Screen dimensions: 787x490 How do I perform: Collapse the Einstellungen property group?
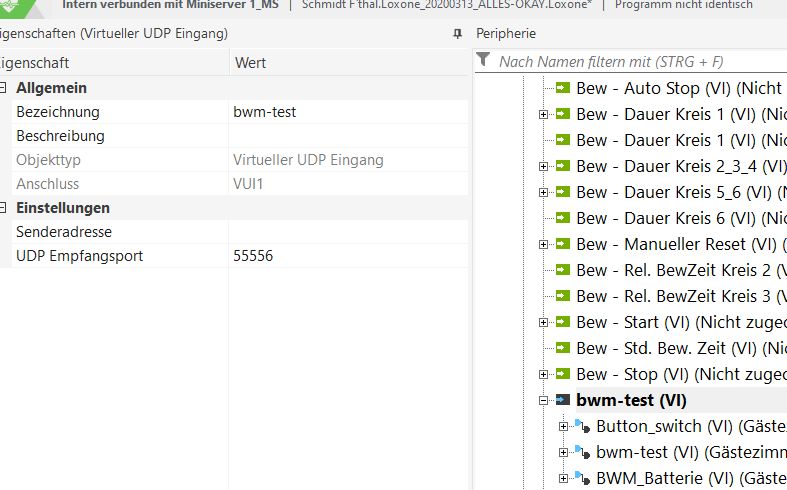[3, 208]
